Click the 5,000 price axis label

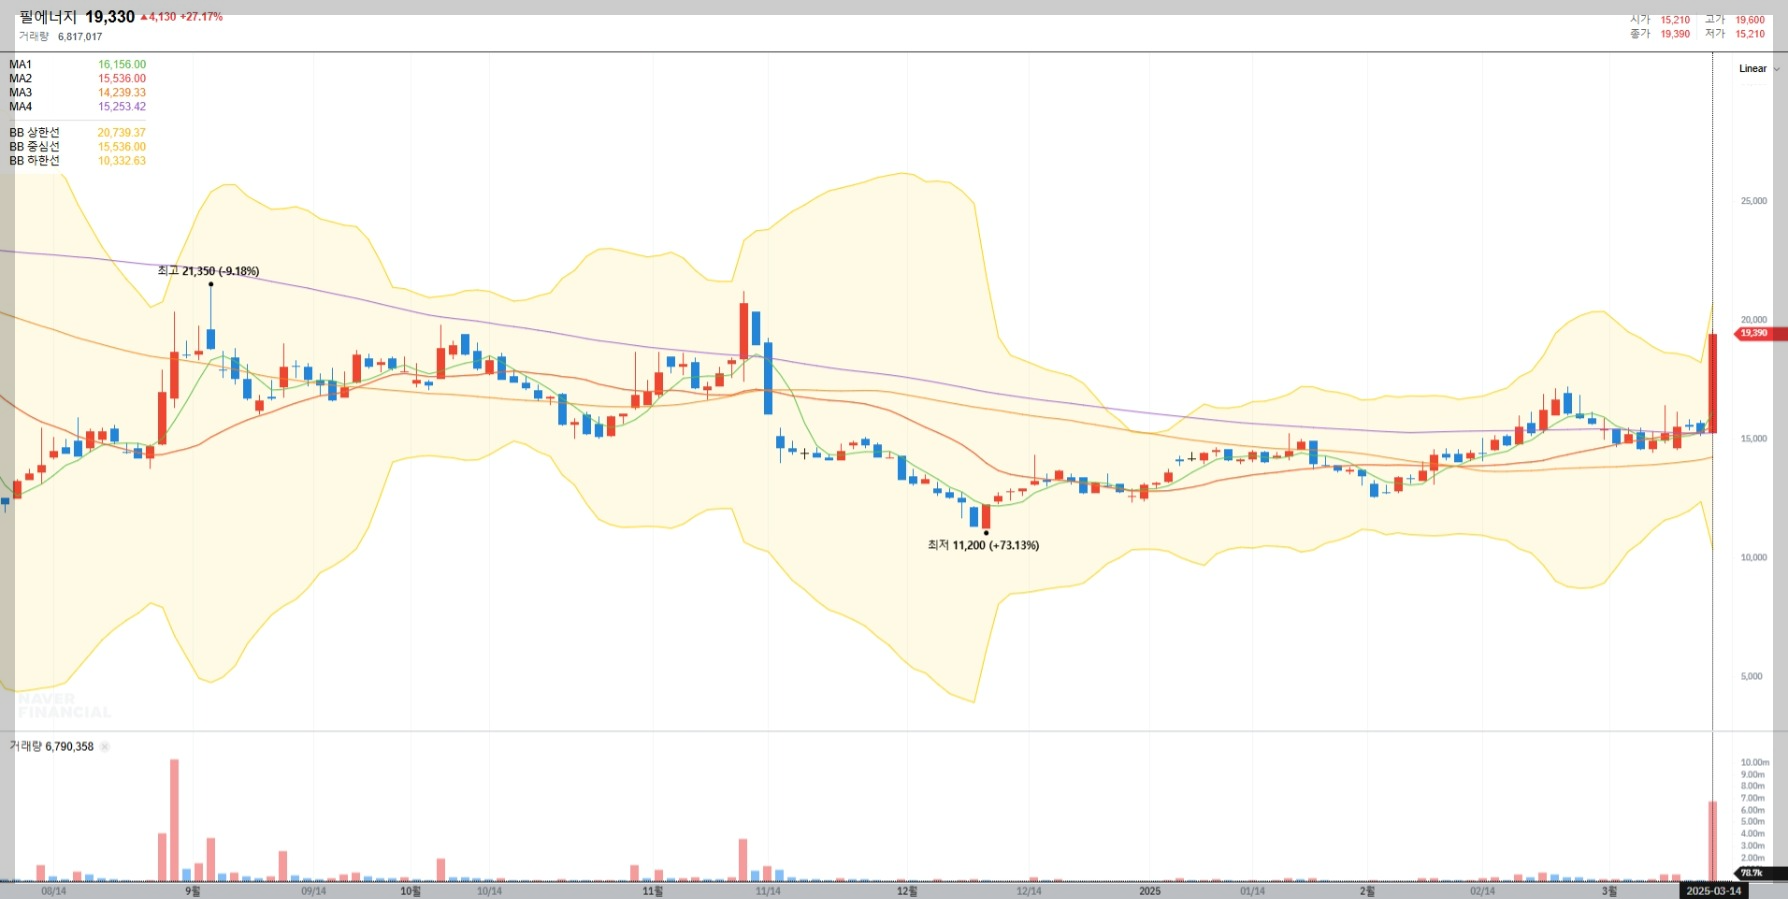1752,677
